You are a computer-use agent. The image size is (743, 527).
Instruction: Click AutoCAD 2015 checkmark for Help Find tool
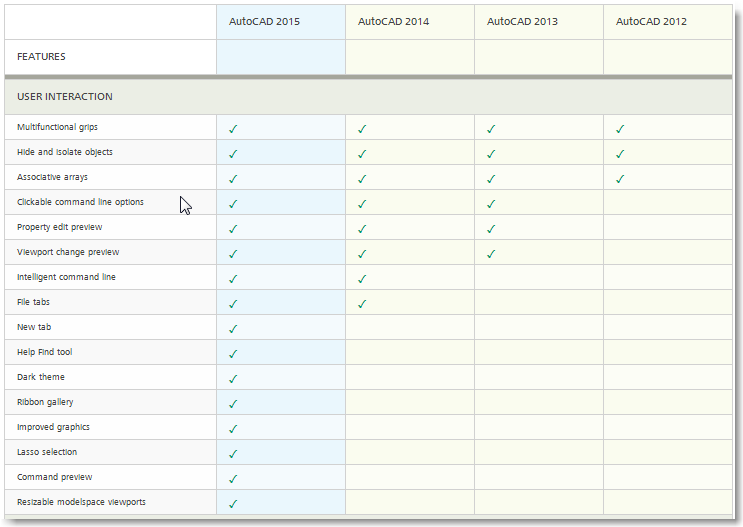tap(233, 354)
